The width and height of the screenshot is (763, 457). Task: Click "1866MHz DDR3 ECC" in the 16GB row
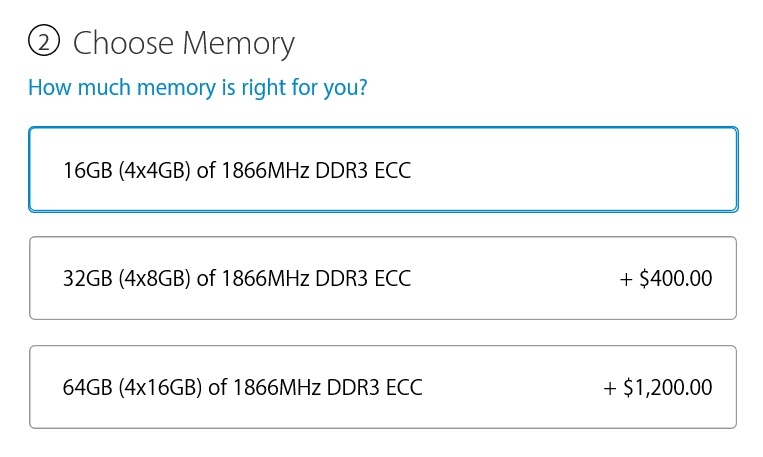(316, 170)
